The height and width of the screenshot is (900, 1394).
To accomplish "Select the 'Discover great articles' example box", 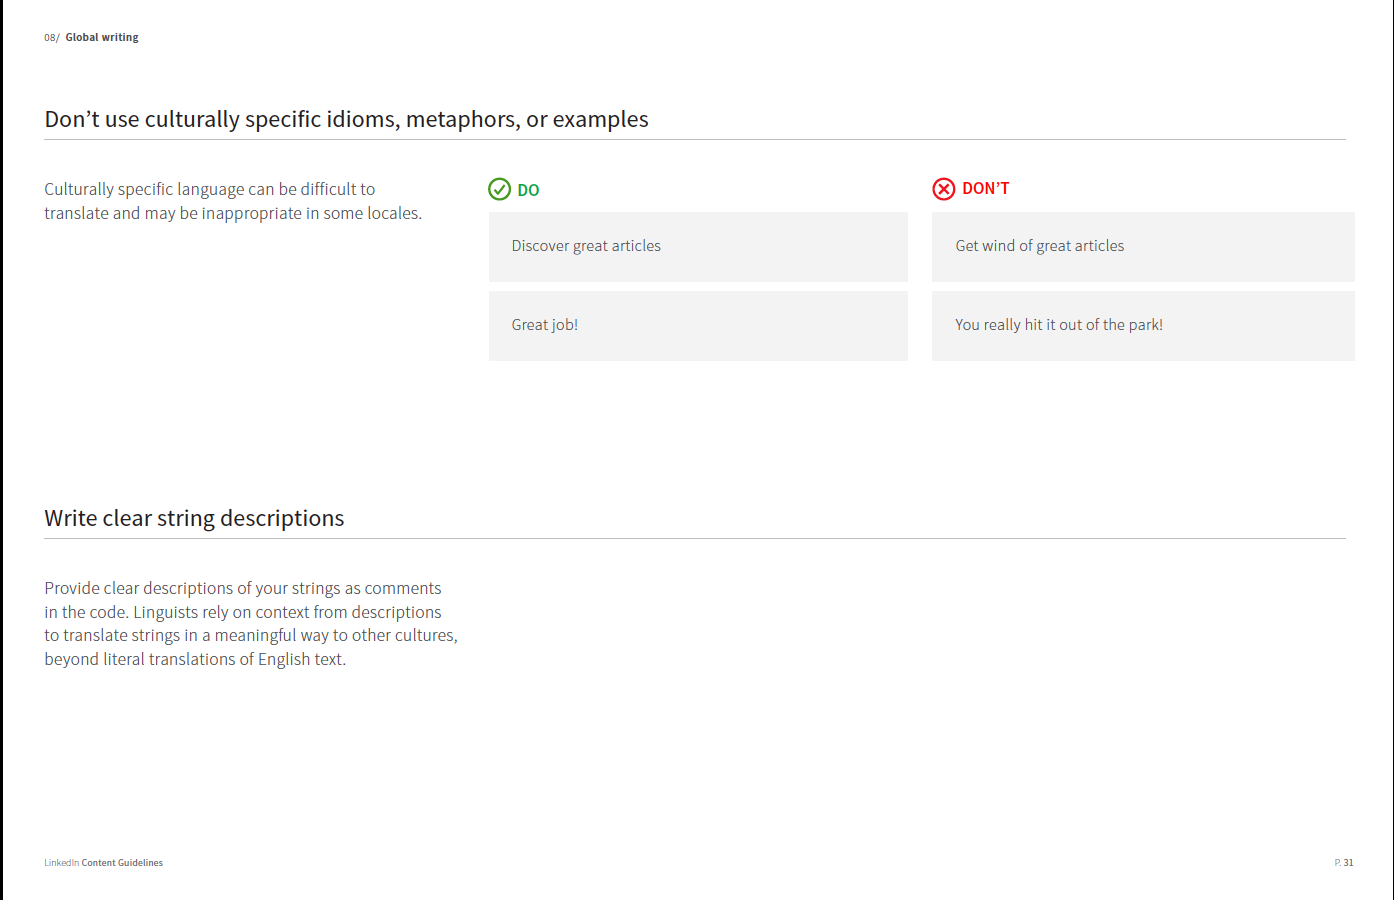I will pyautogui.click(x=698, y=246).
